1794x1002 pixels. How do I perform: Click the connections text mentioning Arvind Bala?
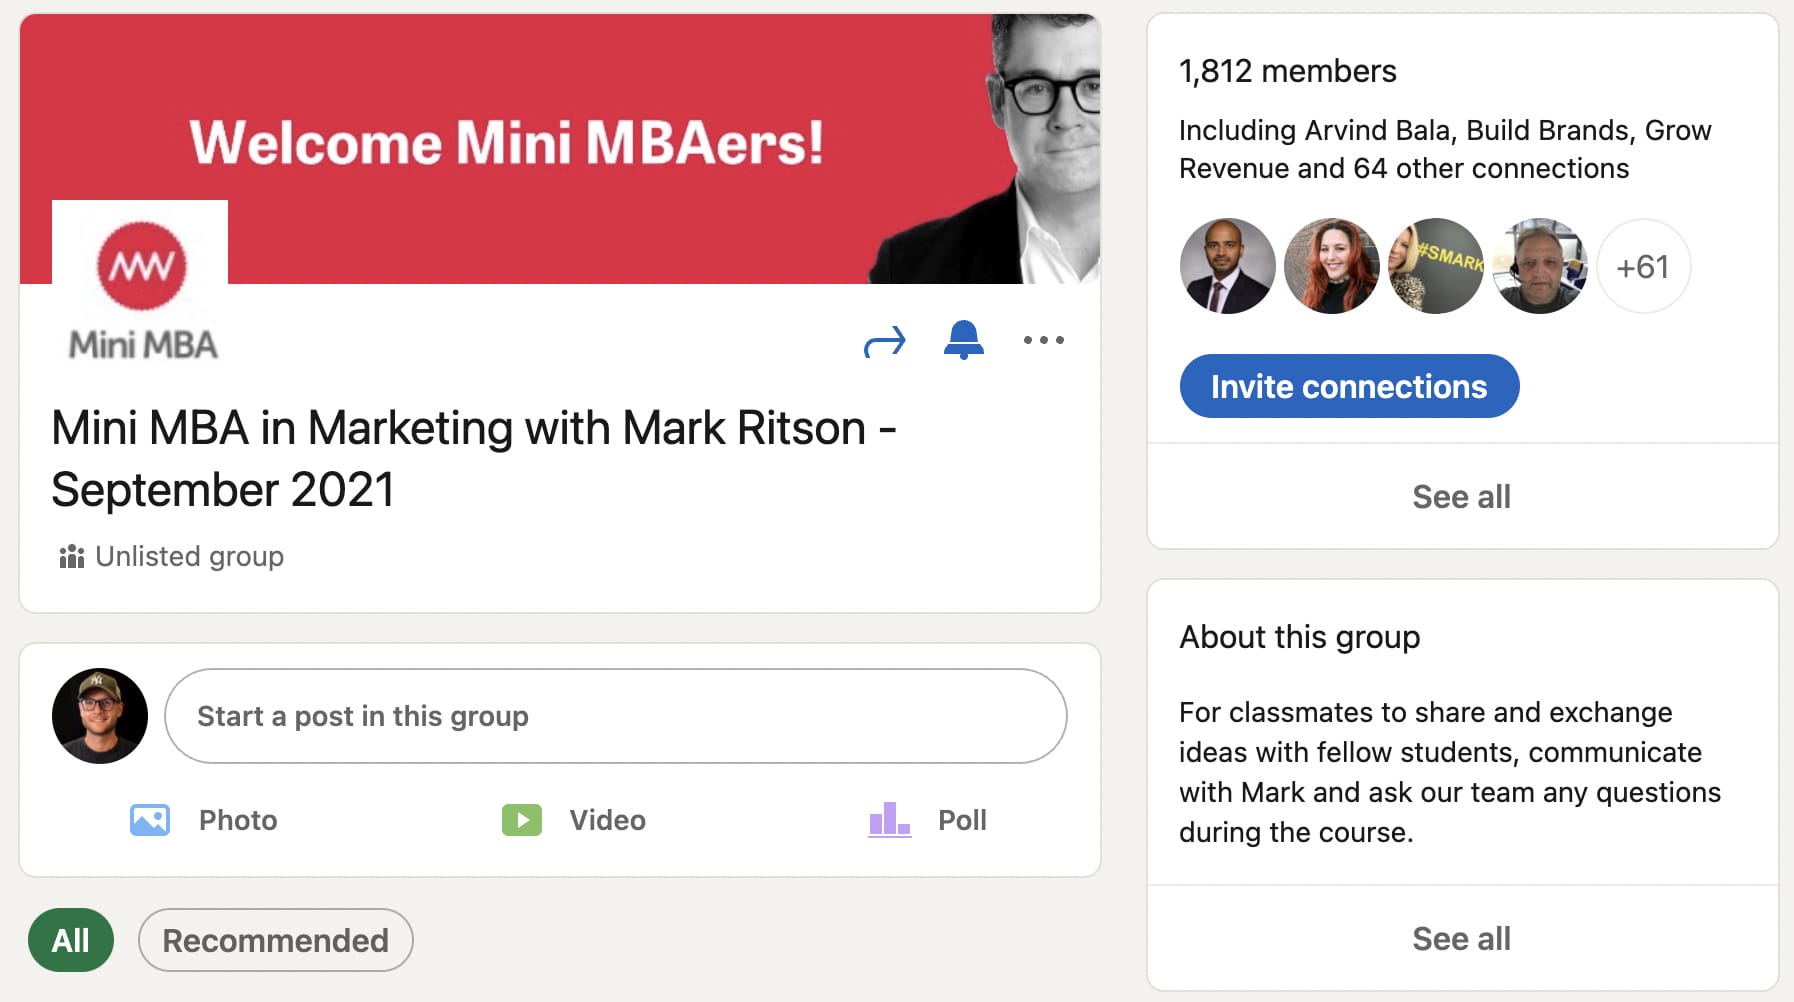click(x=1445, y=149)
